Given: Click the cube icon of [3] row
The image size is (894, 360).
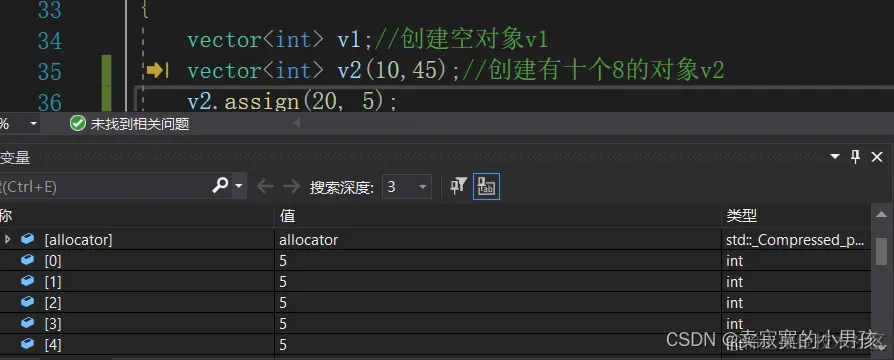Looking at the screenshot, I should tap(27, 323).
